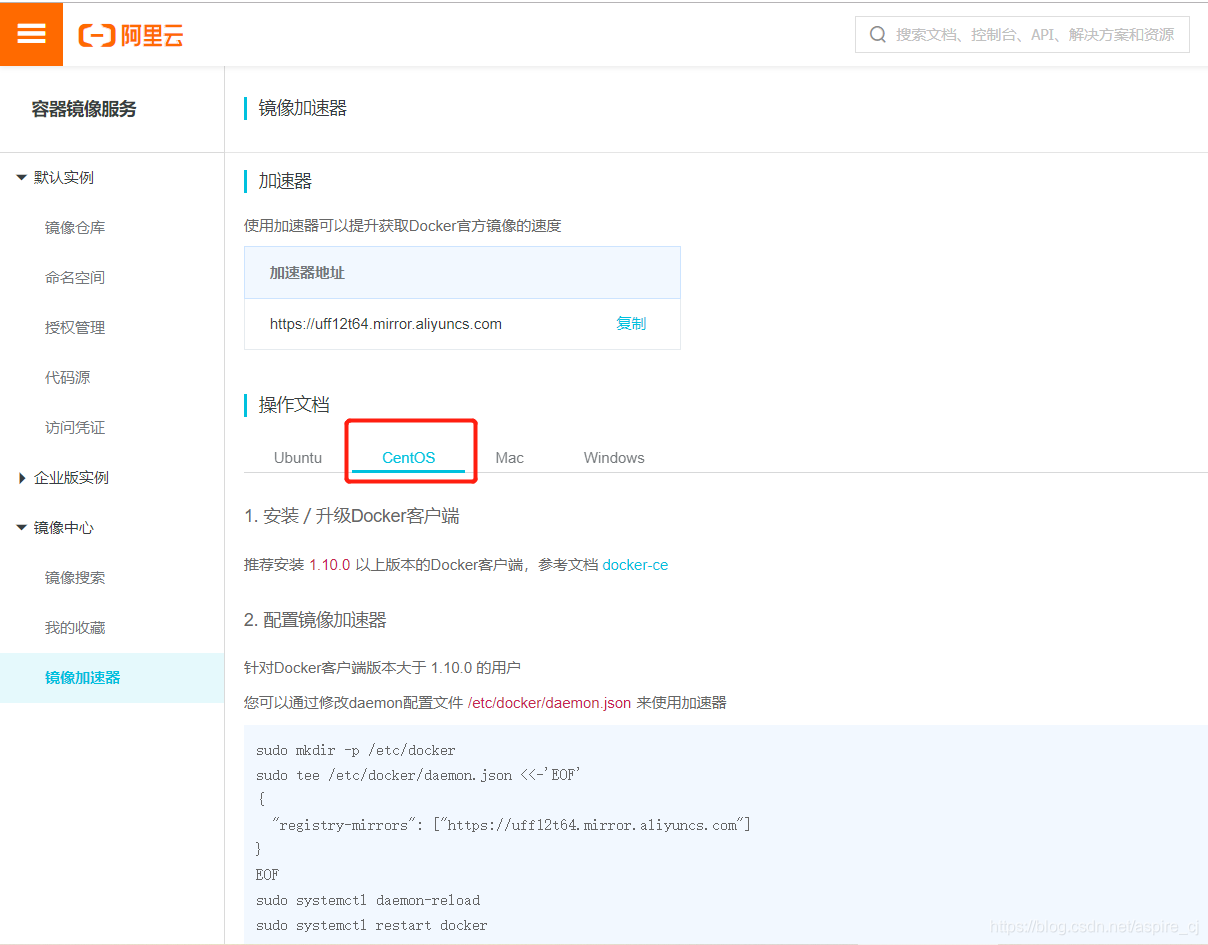
Task: Click the registry-mirrors code line
Action: [511, 825]
